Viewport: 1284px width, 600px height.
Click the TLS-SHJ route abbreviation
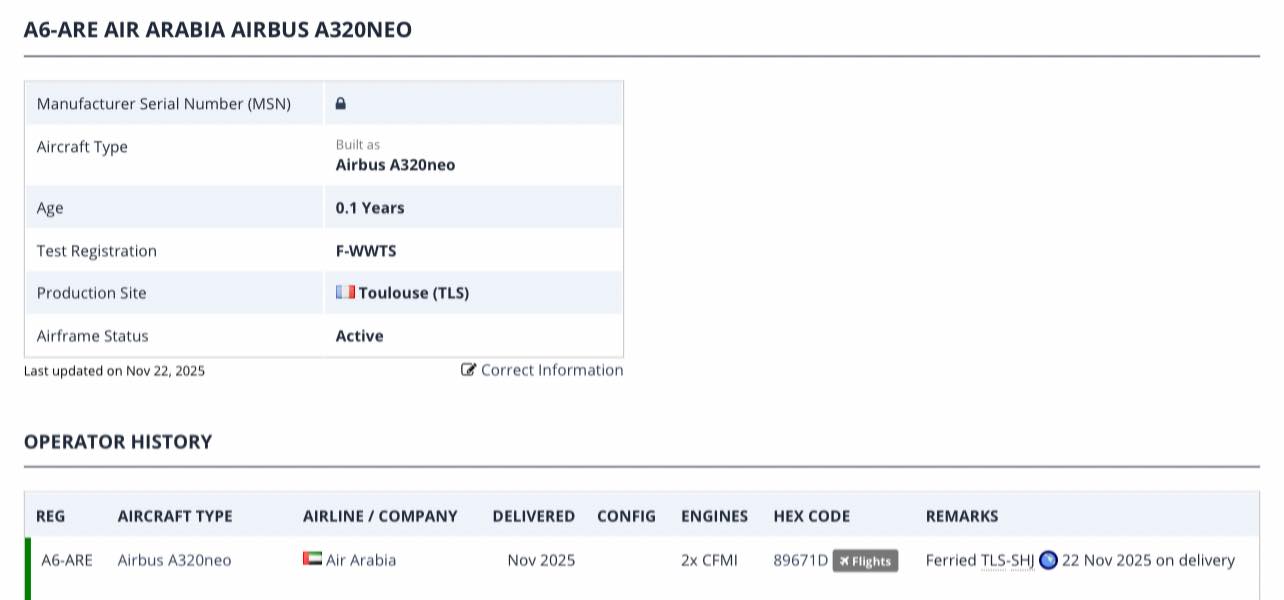coord(1007,560)
